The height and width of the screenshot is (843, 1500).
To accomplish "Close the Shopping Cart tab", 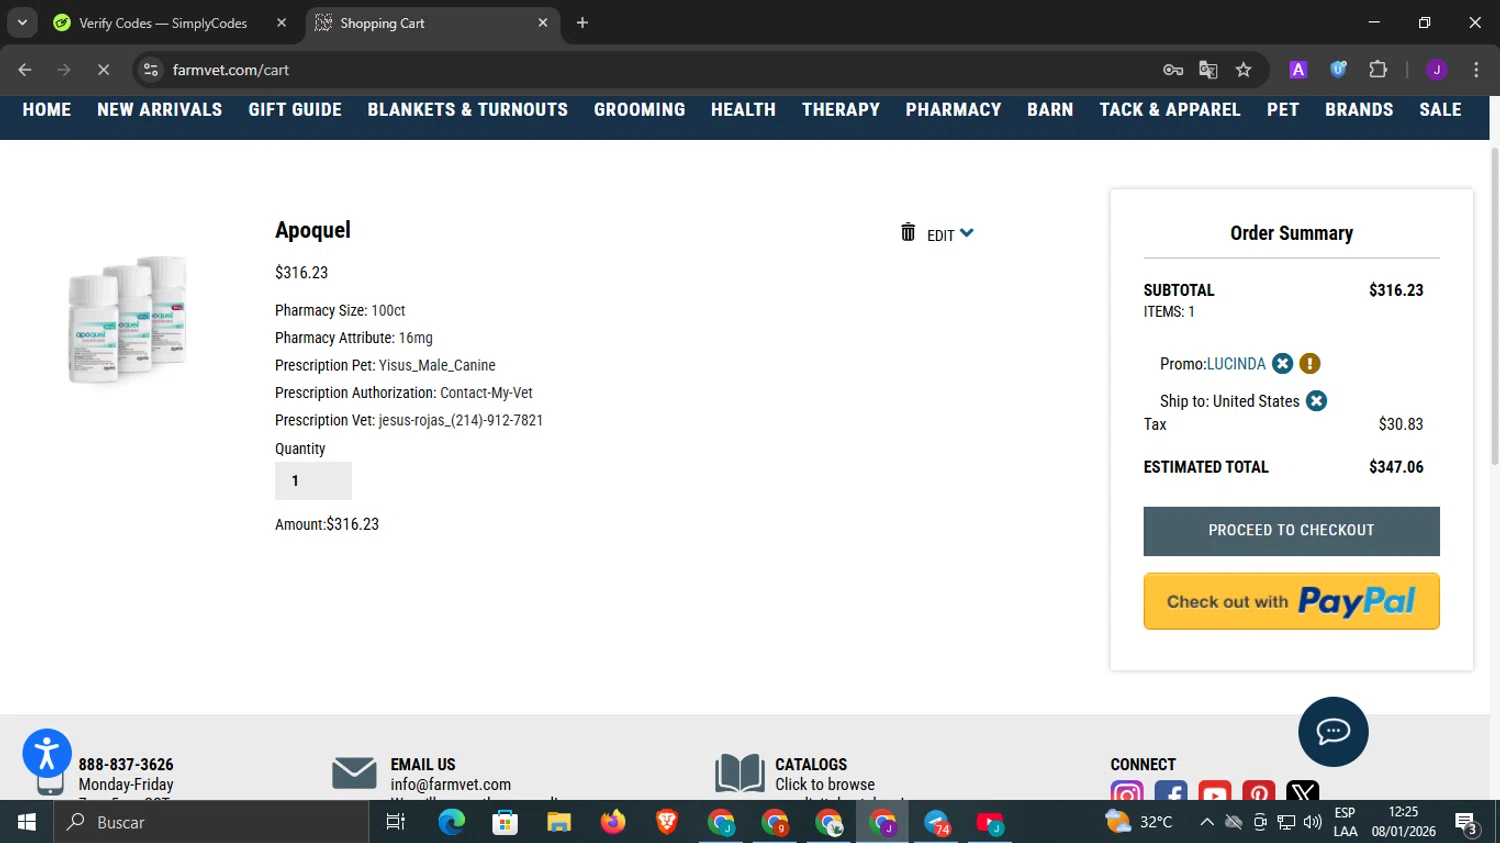I will pos(543,23).
